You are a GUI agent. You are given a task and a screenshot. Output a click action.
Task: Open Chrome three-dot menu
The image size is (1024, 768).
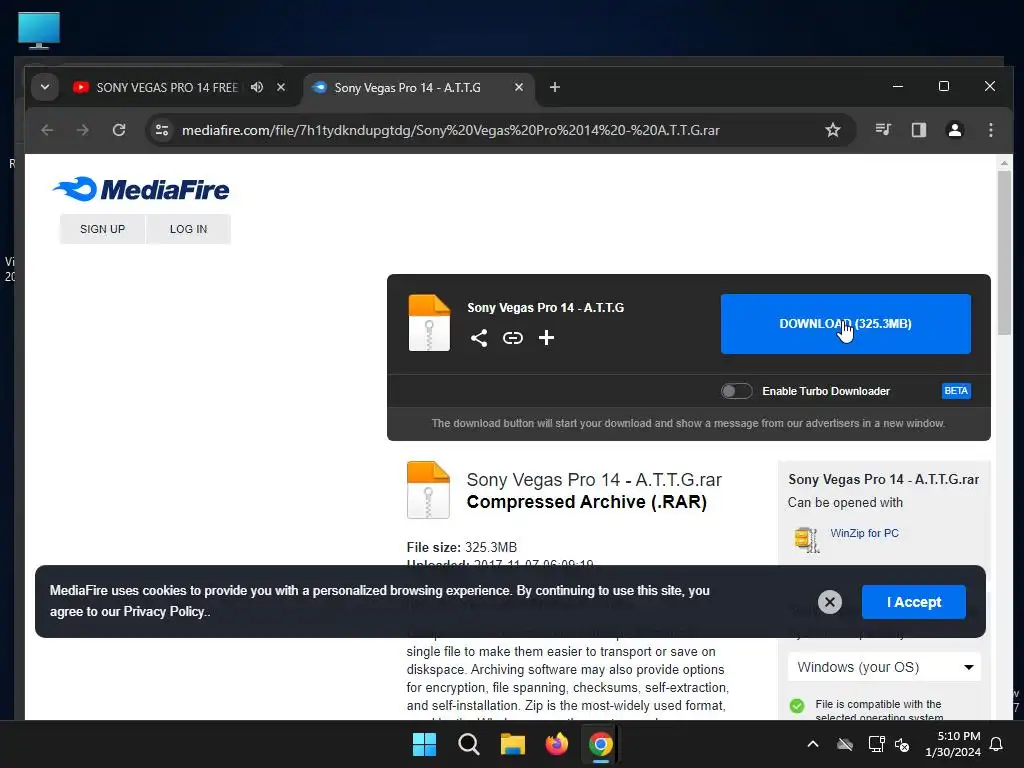tap(991, 130)
